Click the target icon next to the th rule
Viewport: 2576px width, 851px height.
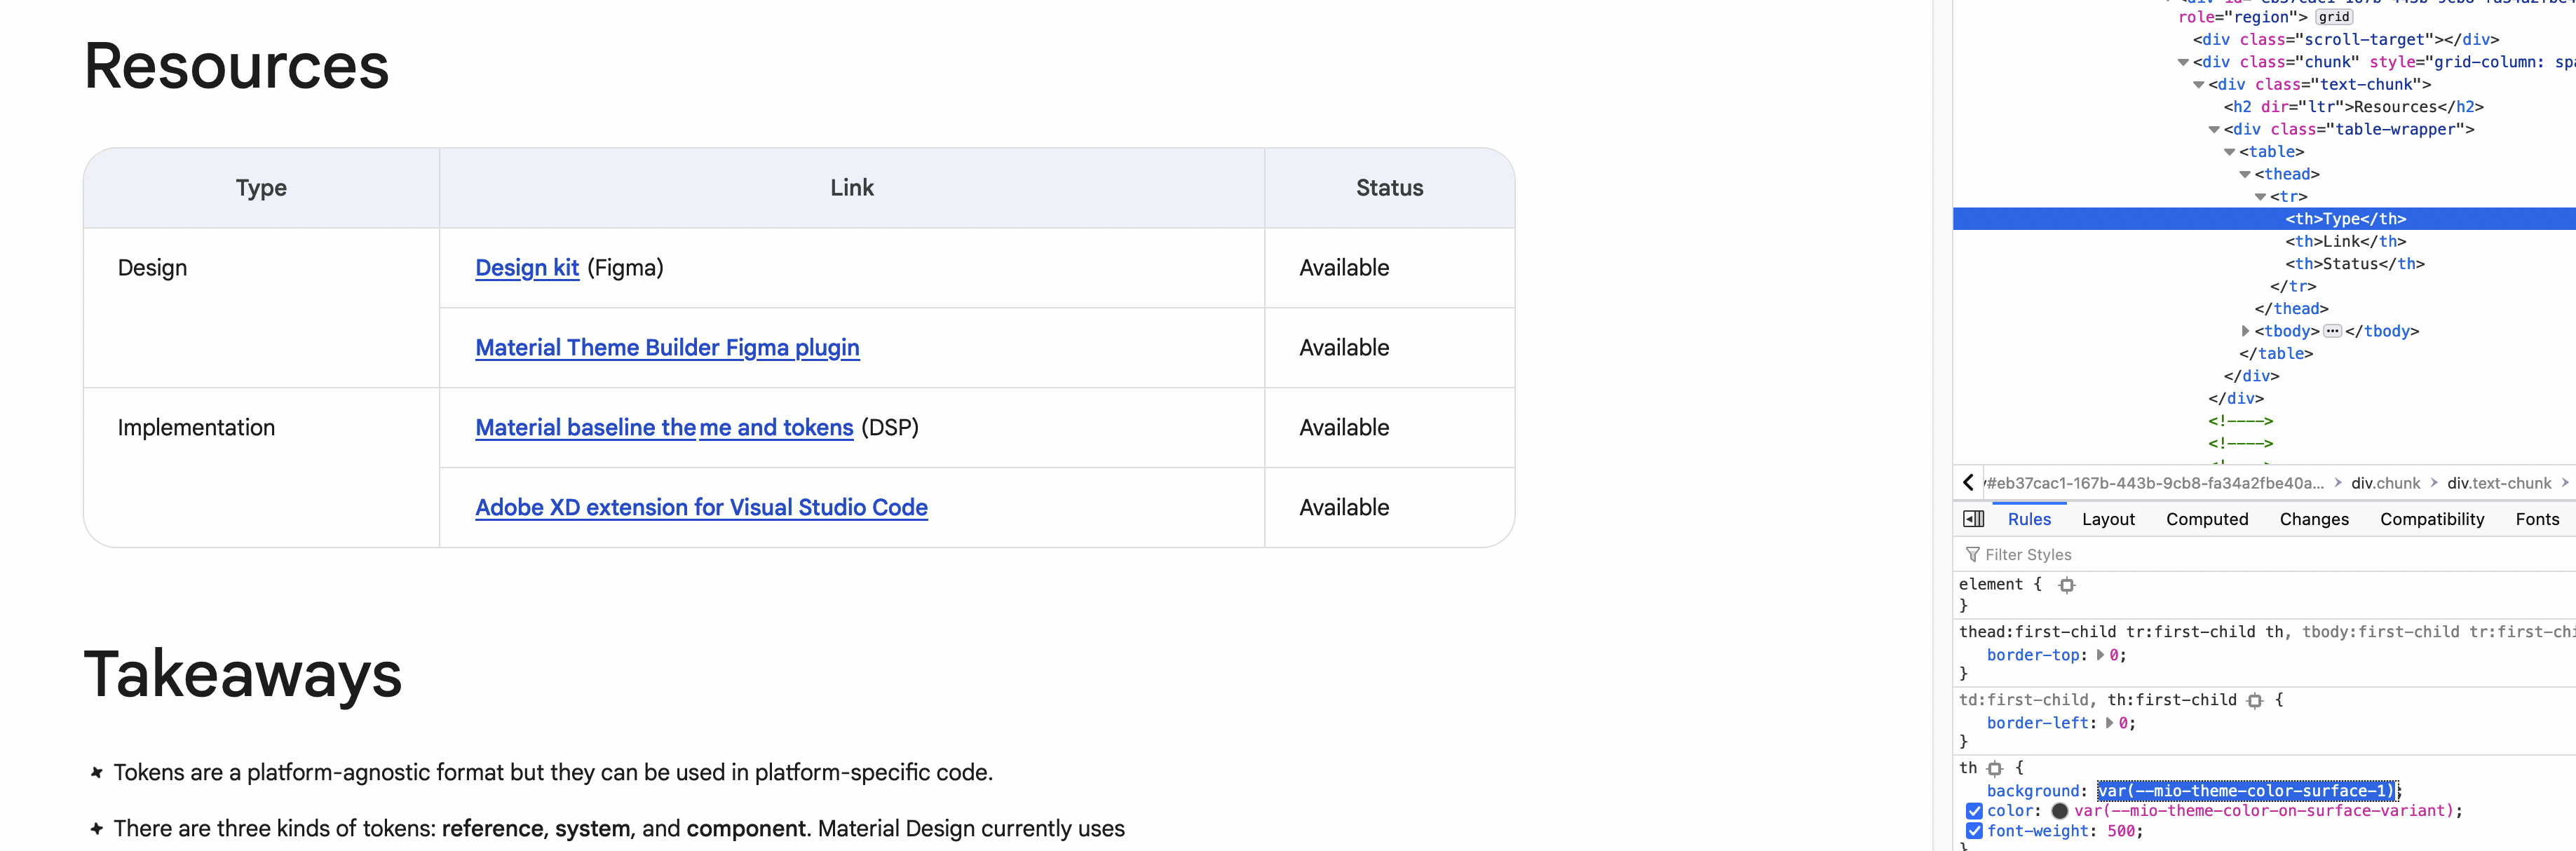coord(1996,768)
